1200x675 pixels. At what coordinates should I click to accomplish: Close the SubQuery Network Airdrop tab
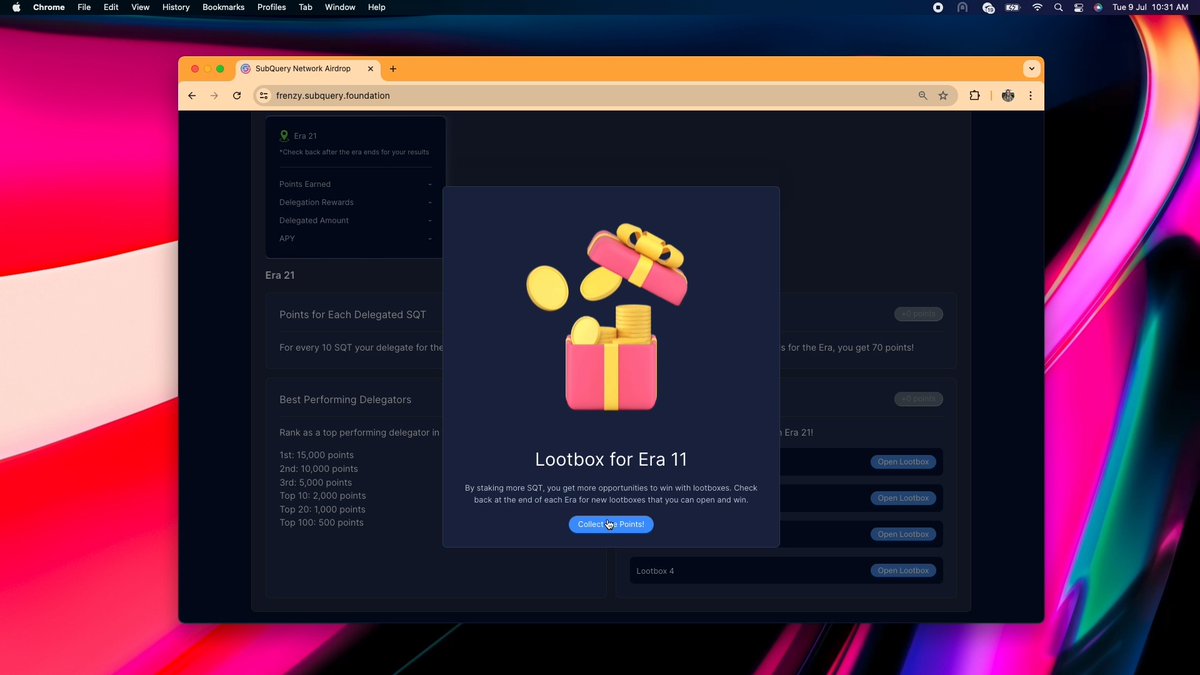(371, 69)
